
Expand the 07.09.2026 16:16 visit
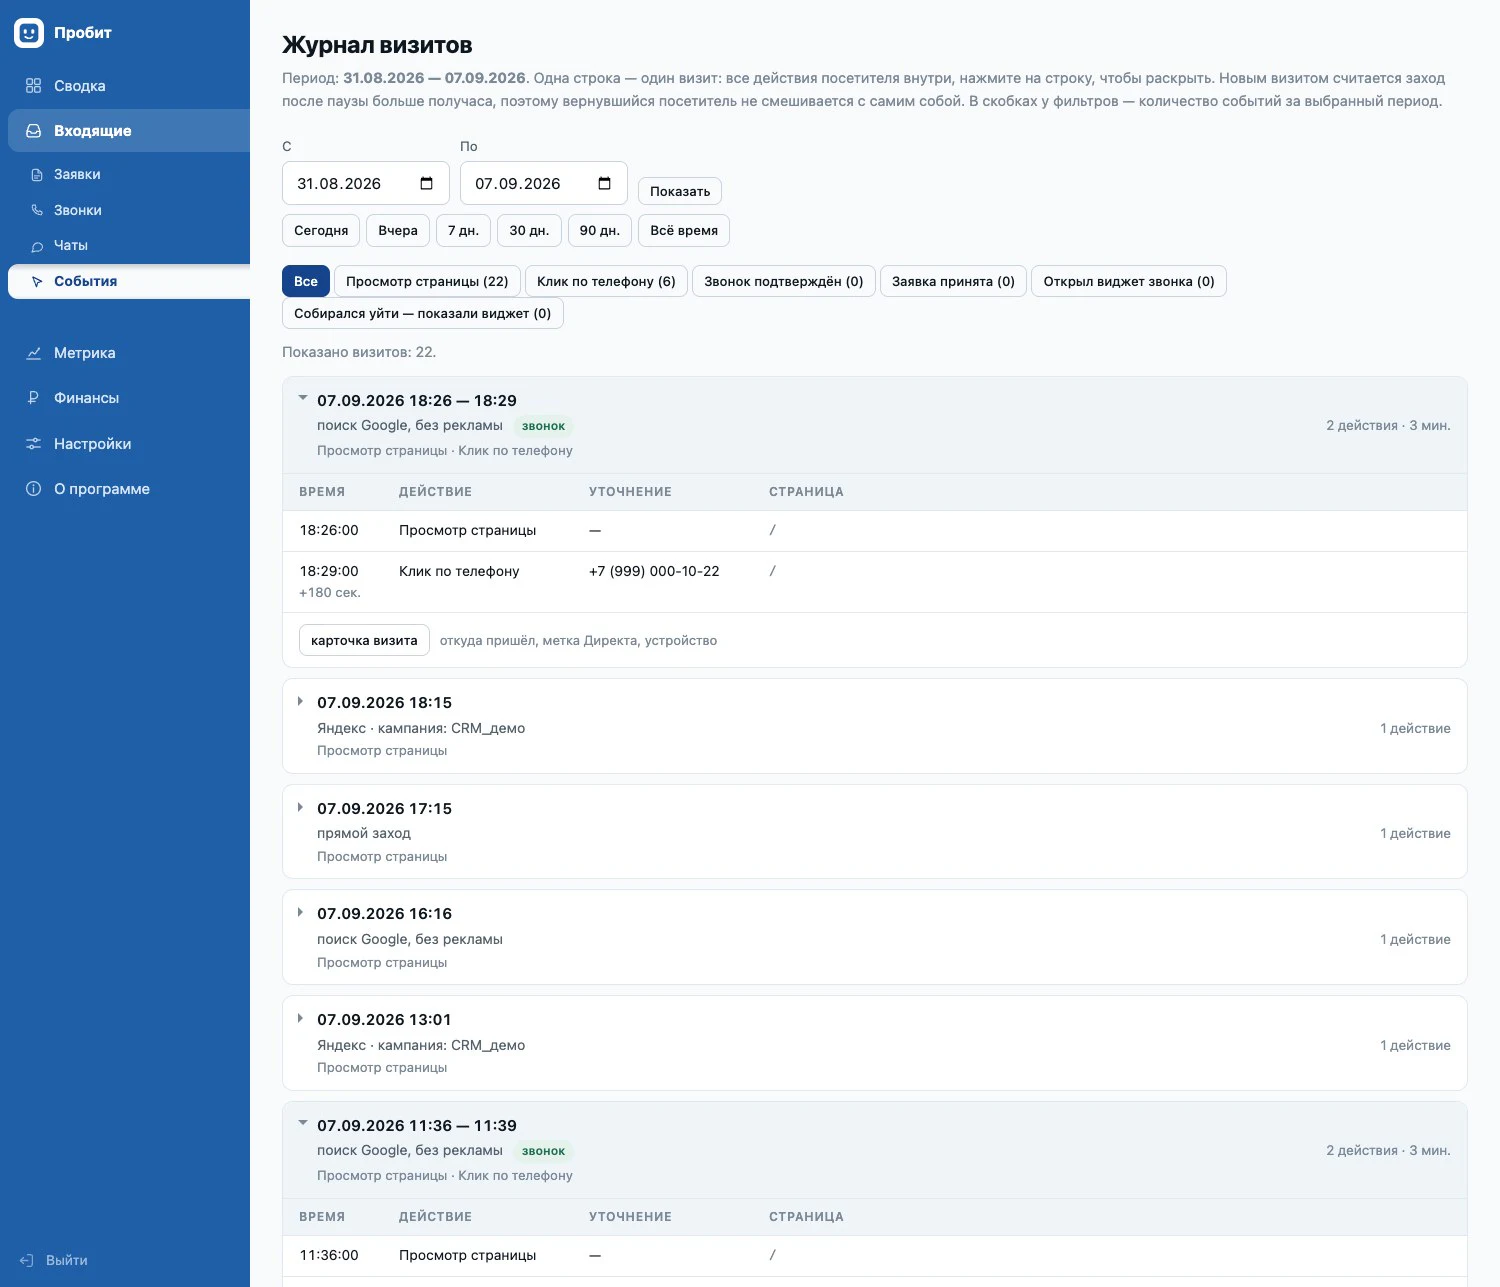coord(300,913)
